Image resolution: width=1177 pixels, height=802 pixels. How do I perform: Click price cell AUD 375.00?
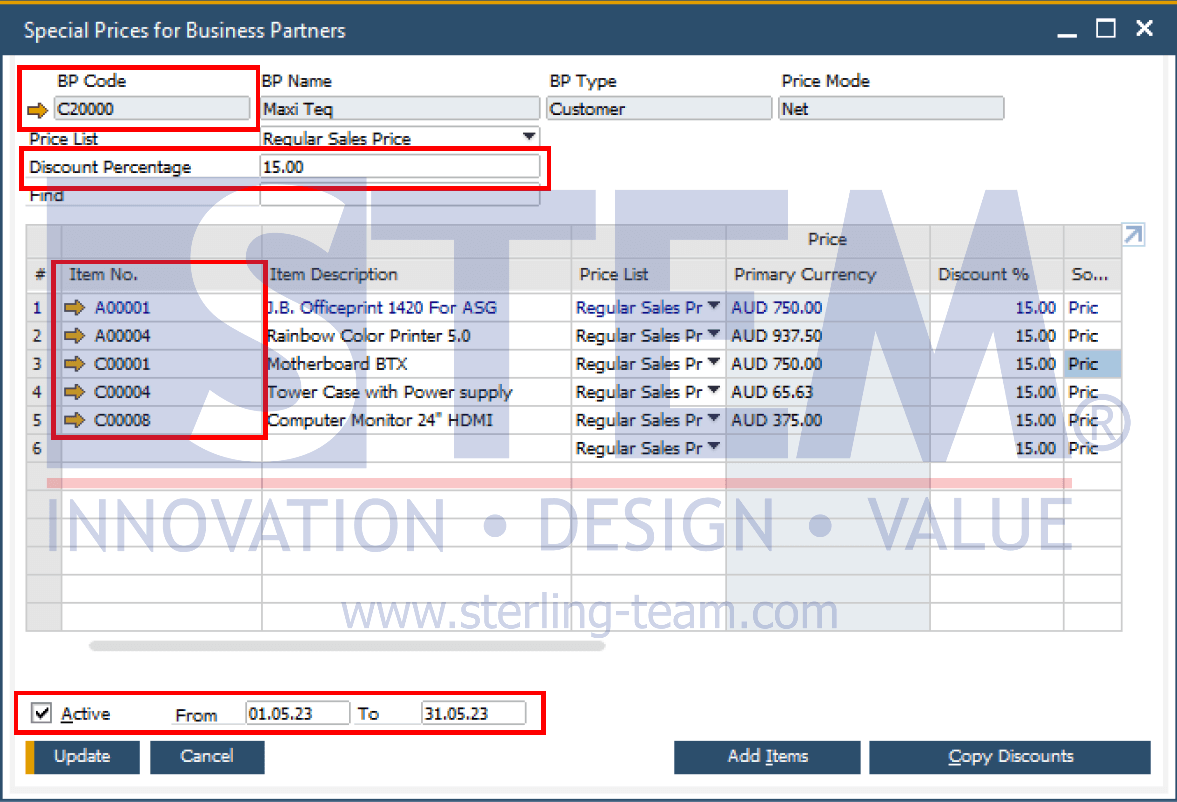coord(828,421)
